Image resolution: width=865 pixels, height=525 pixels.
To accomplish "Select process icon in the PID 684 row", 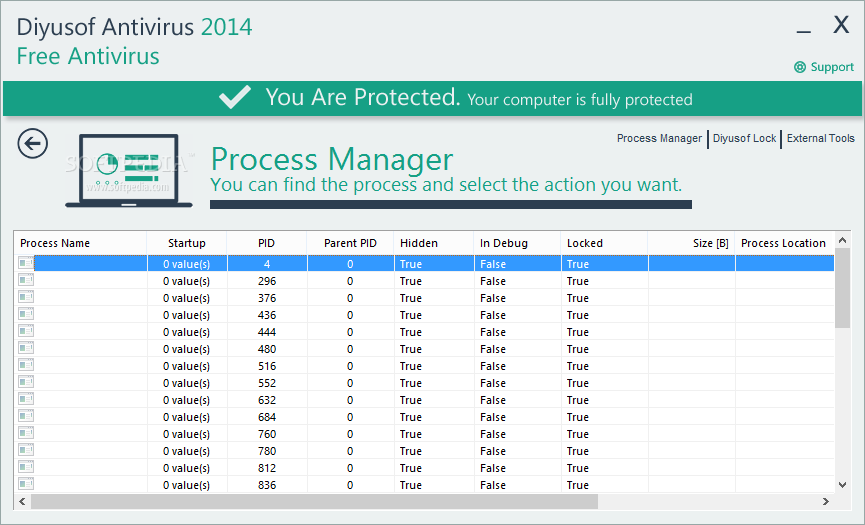I will tap(26, 417).
